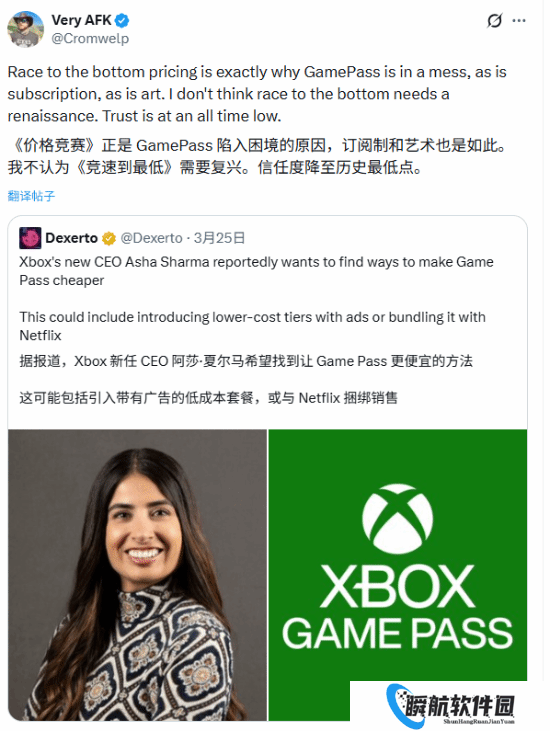Click the Very AFK profile avatar
This screenshot has height=731, width=550.
click(26, 29)
